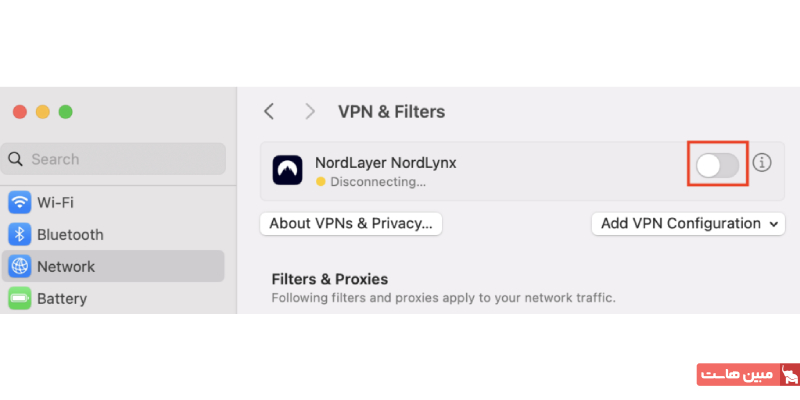Go back with the left chevron
The width and height of the screenshot is (800, 400).
(268, 111)
